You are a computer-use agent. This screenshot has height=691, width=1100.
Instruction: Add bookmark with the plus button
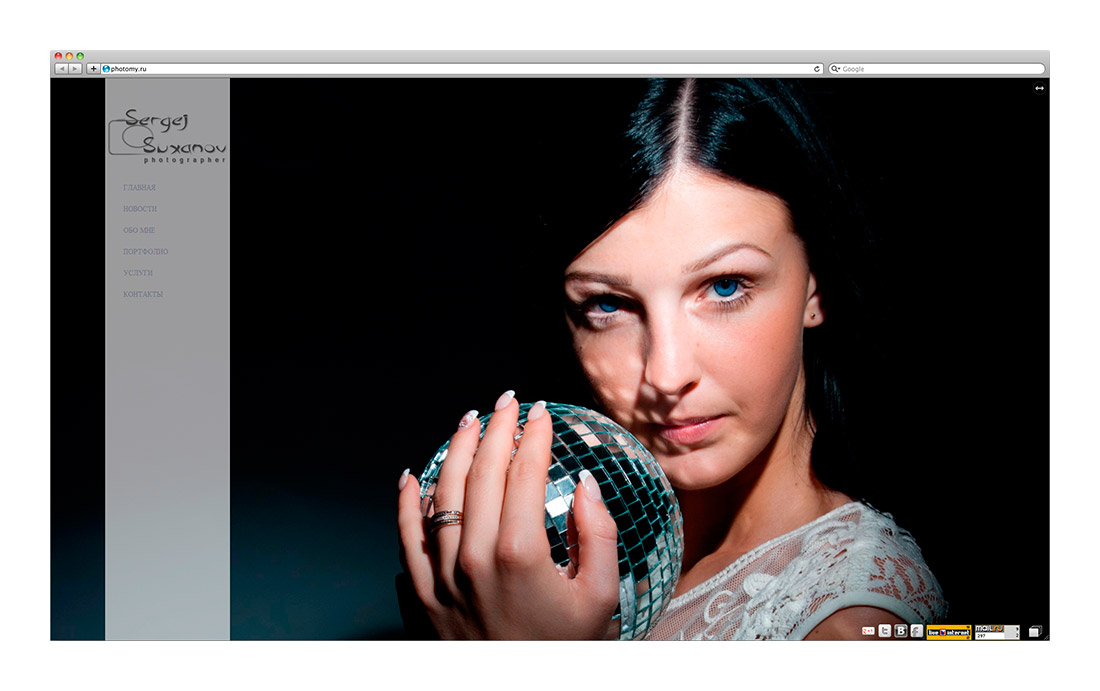point(93,69)
